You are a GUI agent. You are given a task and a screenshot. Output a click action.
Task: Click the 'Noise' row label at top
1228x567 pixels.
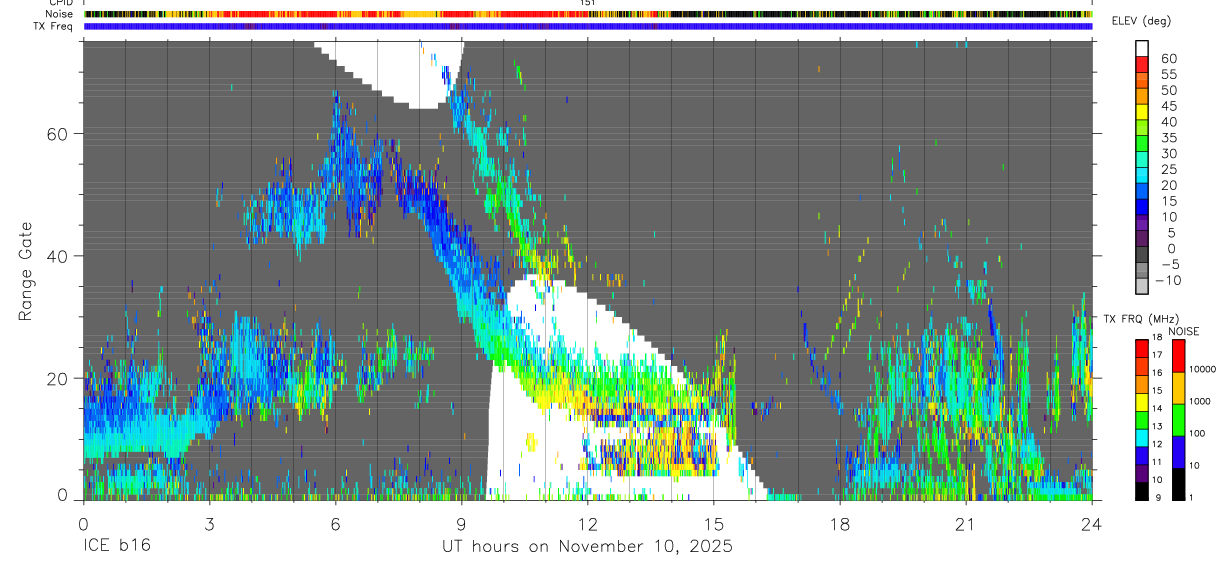60,14
